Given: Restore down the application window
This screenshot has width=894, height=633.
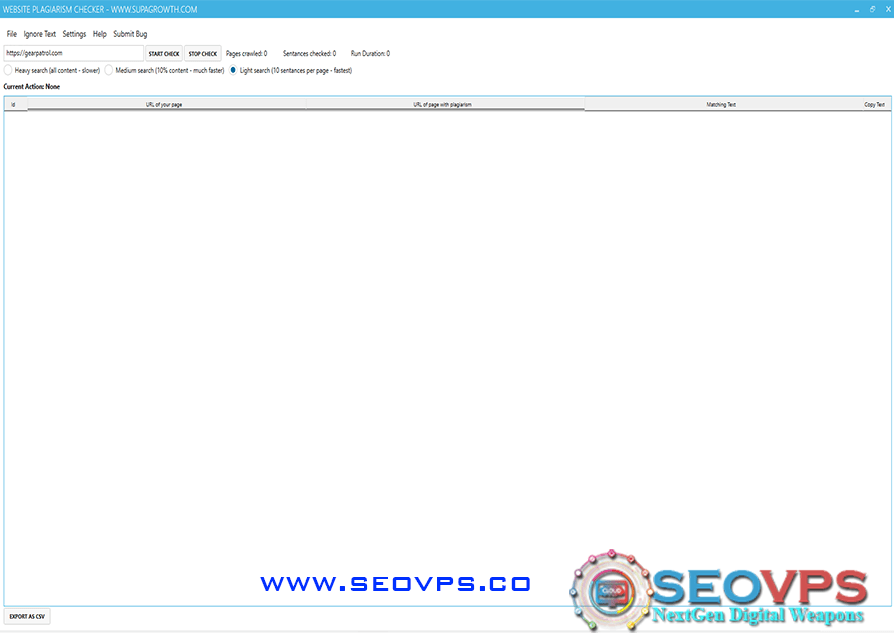Looking at the screenshot, I should coord(872,9).
